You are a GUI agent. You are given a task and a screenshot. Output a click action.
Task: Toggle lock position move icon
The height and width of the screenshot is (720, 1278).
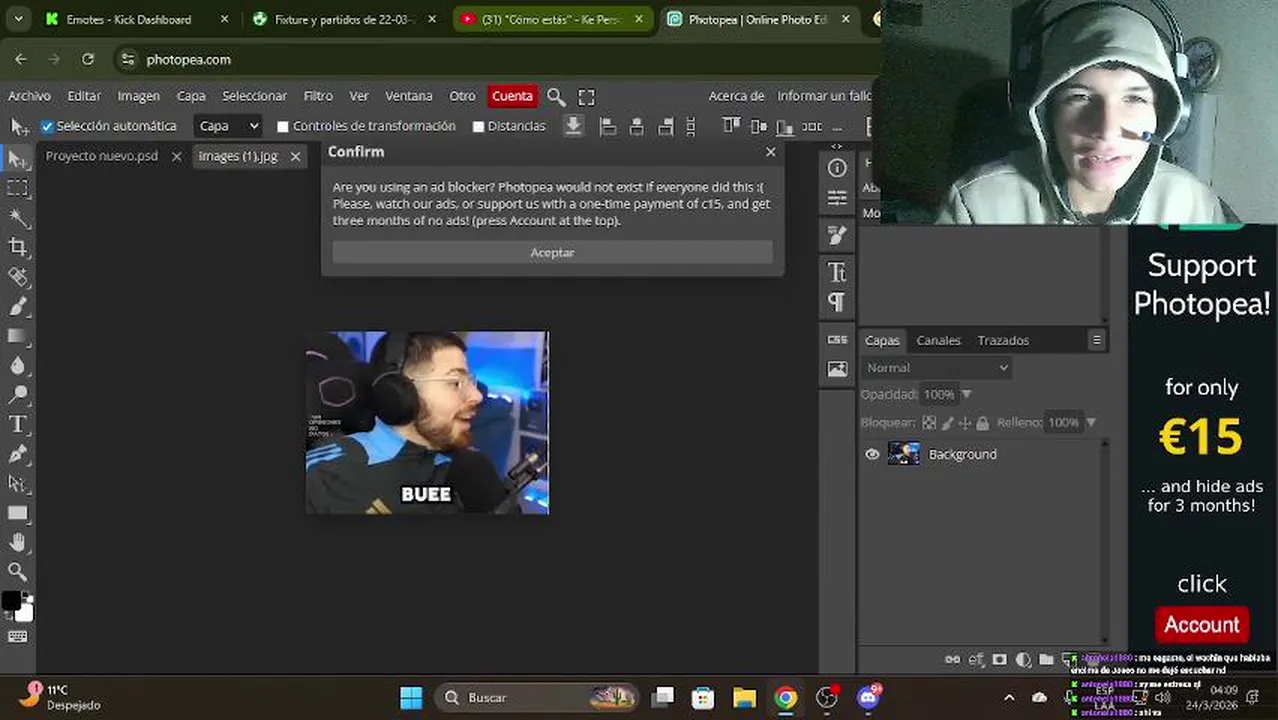tap(964, 423)
